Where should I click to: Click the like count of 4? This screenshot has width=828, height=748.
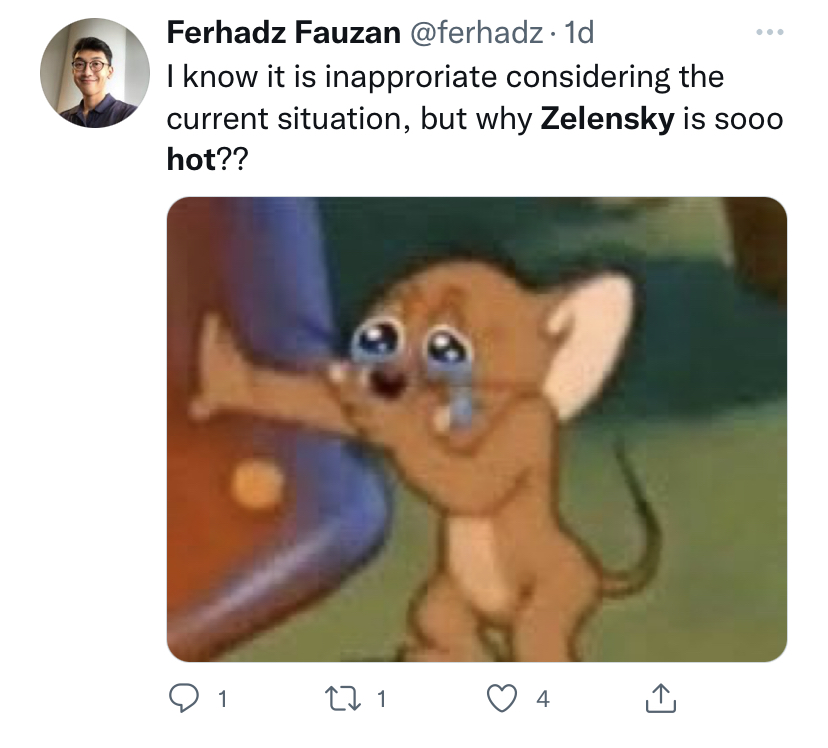click(x=542, y=700)
